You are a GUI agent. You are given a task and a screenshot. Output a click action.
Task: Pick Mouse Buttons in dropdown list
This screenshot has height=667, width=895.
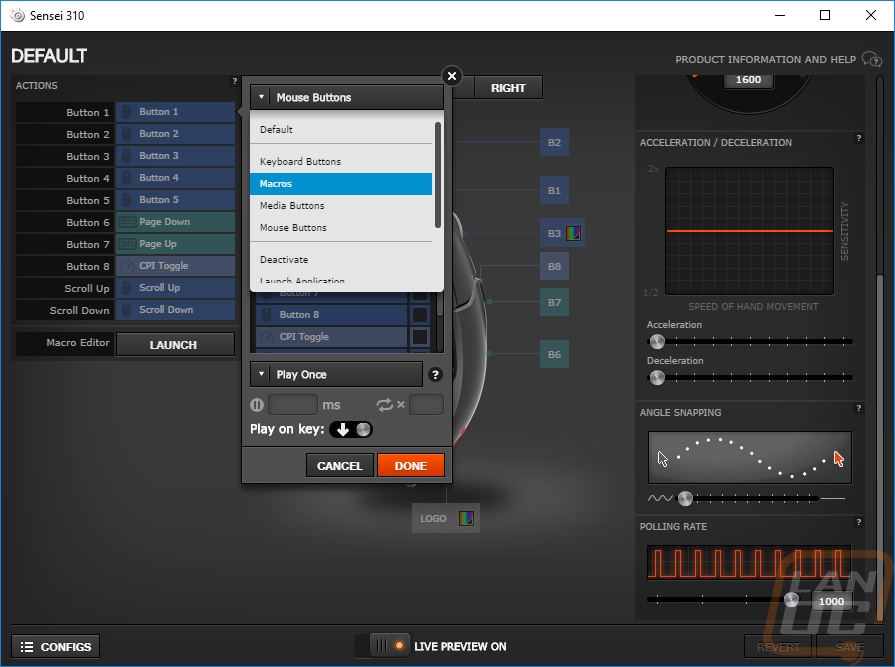341,228
